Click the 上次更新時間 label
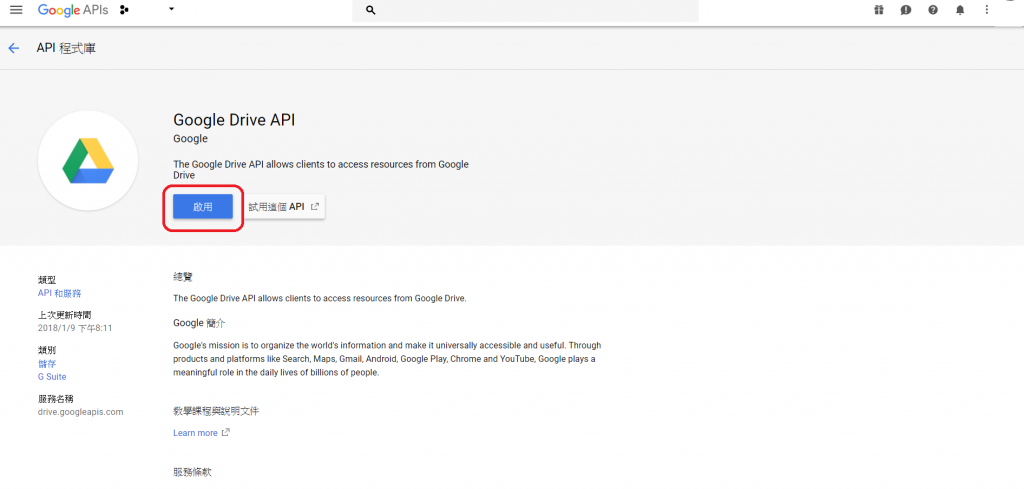Screen dimensions: 1024x489 tap(65, 315)
